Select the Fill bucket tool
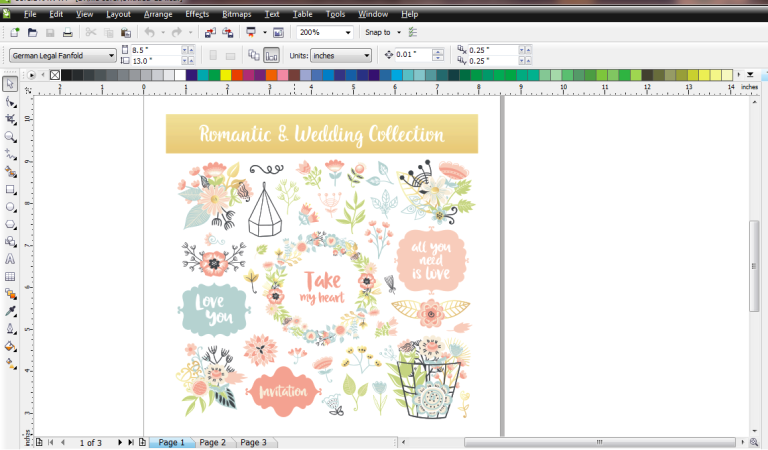This screenshot has width=768, height=450. pyautogui.click(x=10, y=347)
